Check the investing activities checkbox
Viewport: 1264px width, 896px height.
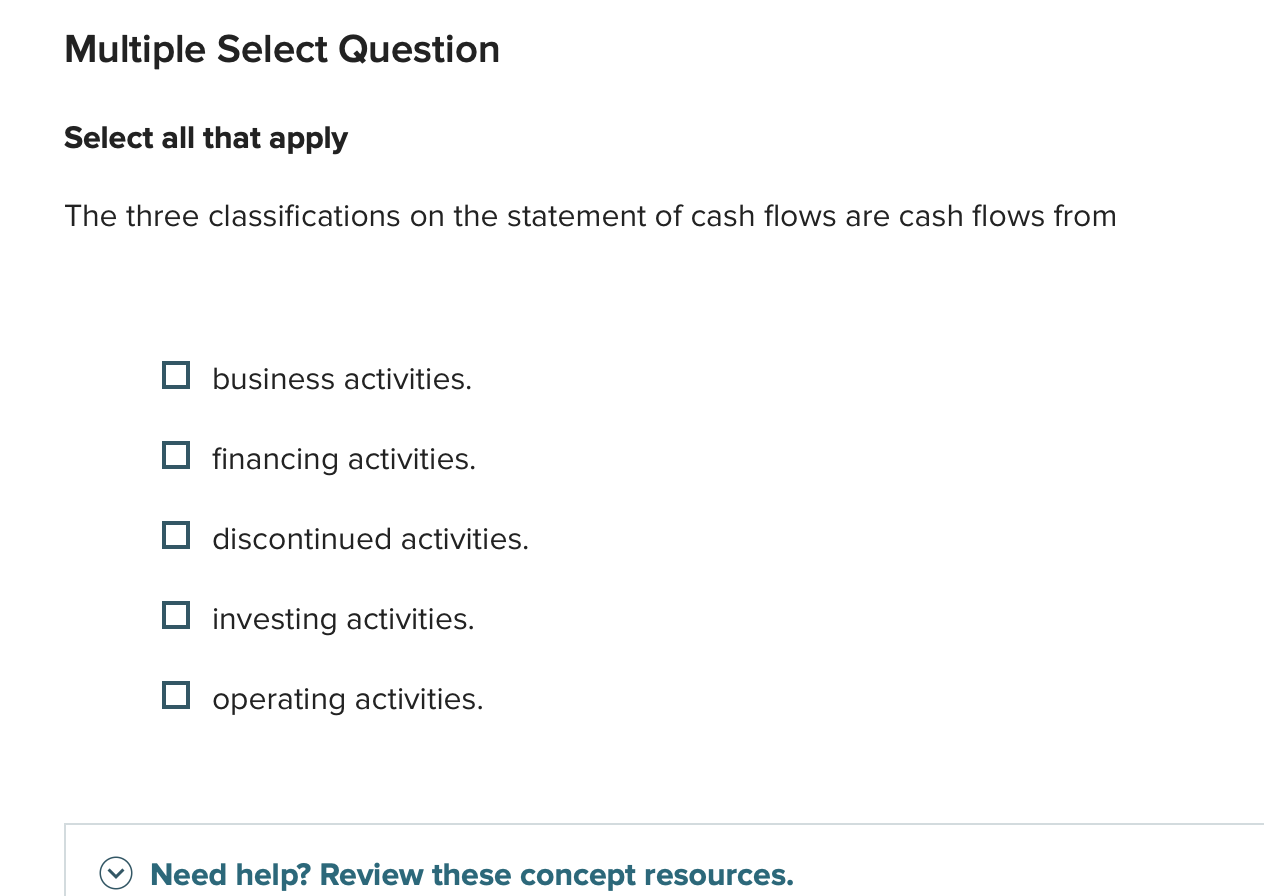pyautogui.click(x=175, y=615)
